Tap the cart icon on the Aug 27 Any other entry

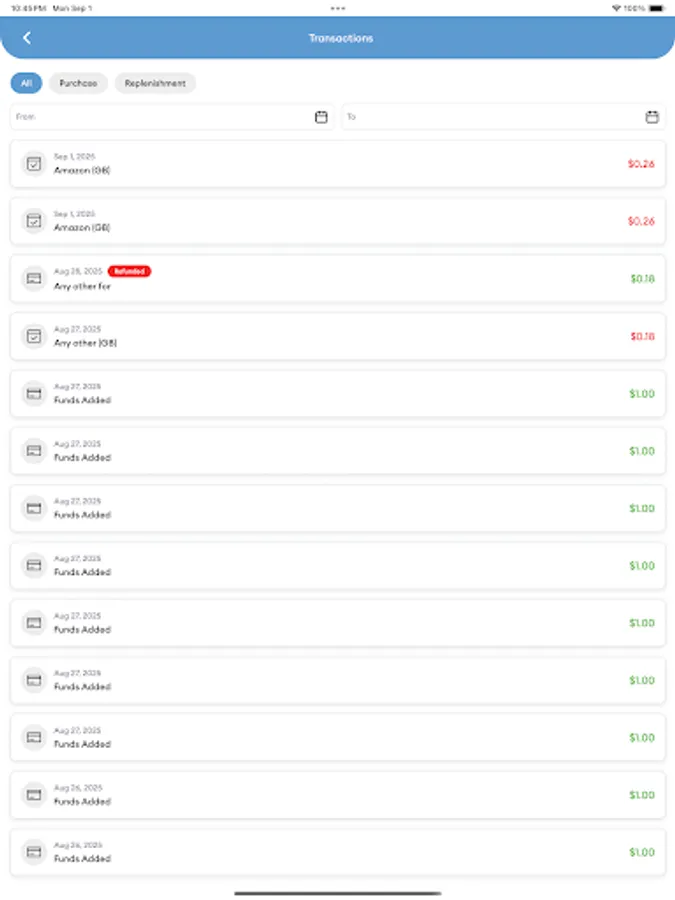(33, 335)
